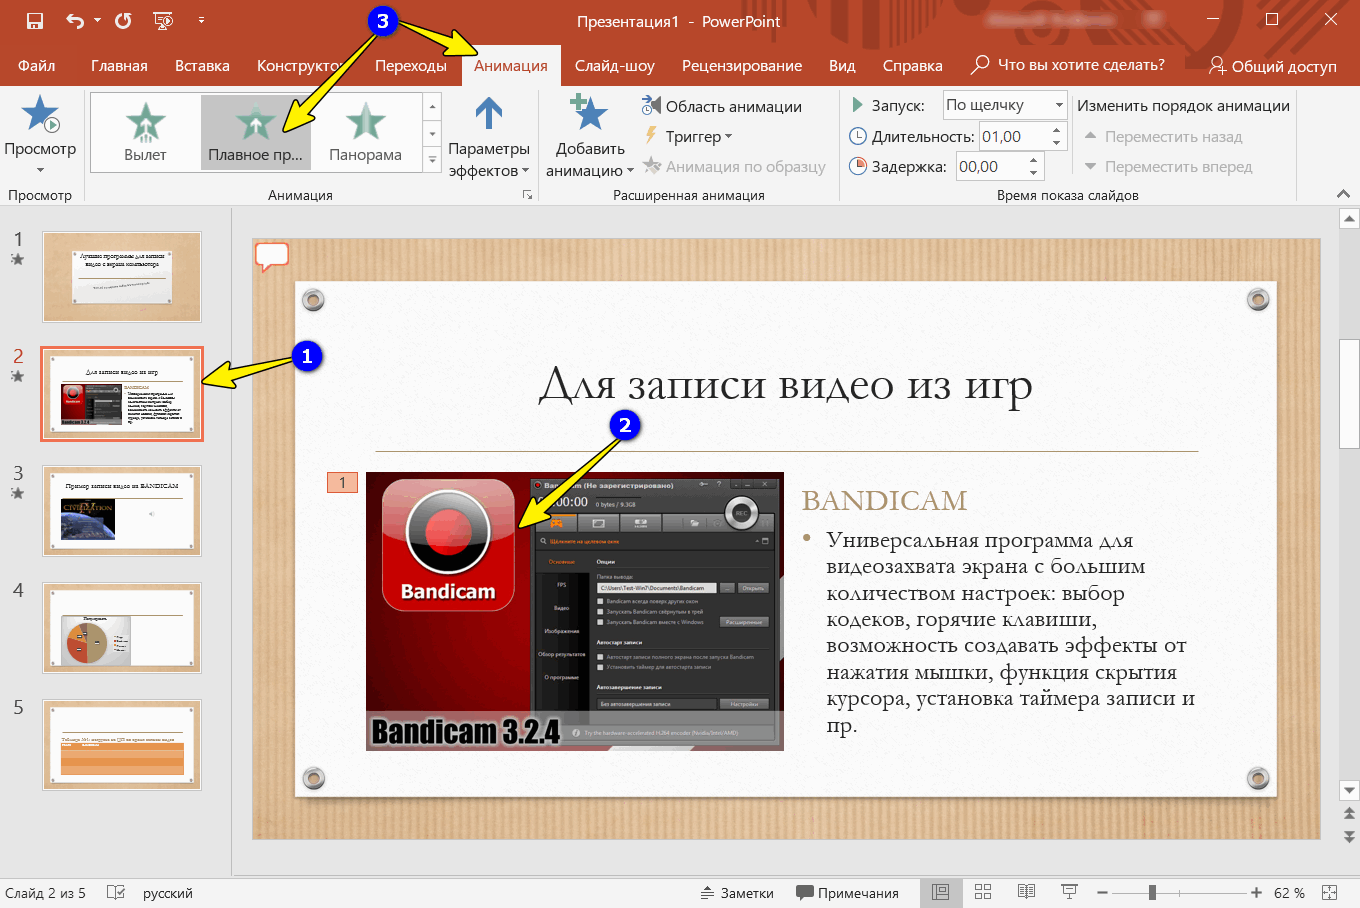The width and height of the screenshot is (1360, 908).
Task: Click zoom out minus button
Action: [1102, 893]
